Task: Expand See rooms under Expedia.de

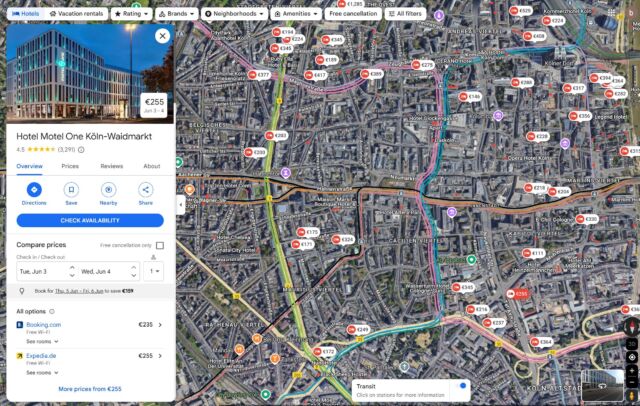Action: [x=42, y=373]
